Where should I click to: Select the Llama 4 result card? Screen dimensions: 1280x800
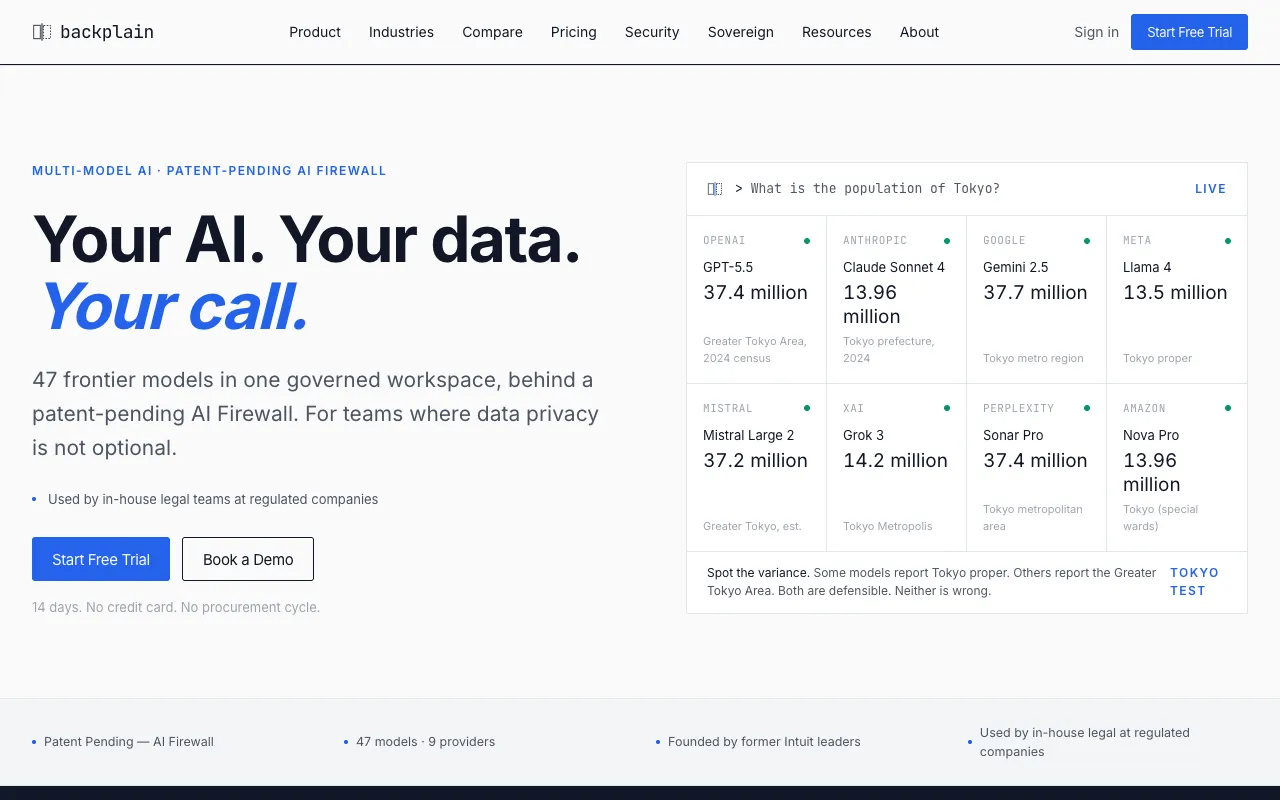coord(1177,300)
